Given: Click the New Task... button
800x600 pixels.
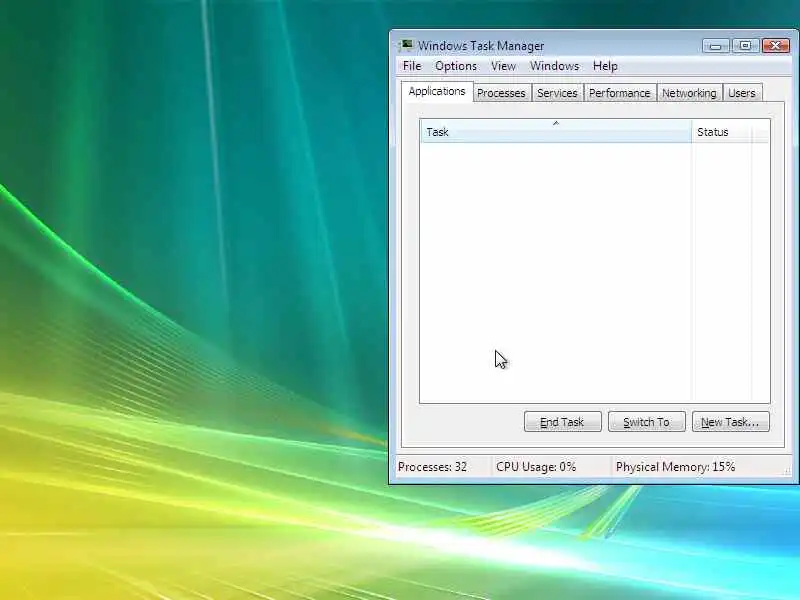Looking at the screenshot, I should pos(730,422).
